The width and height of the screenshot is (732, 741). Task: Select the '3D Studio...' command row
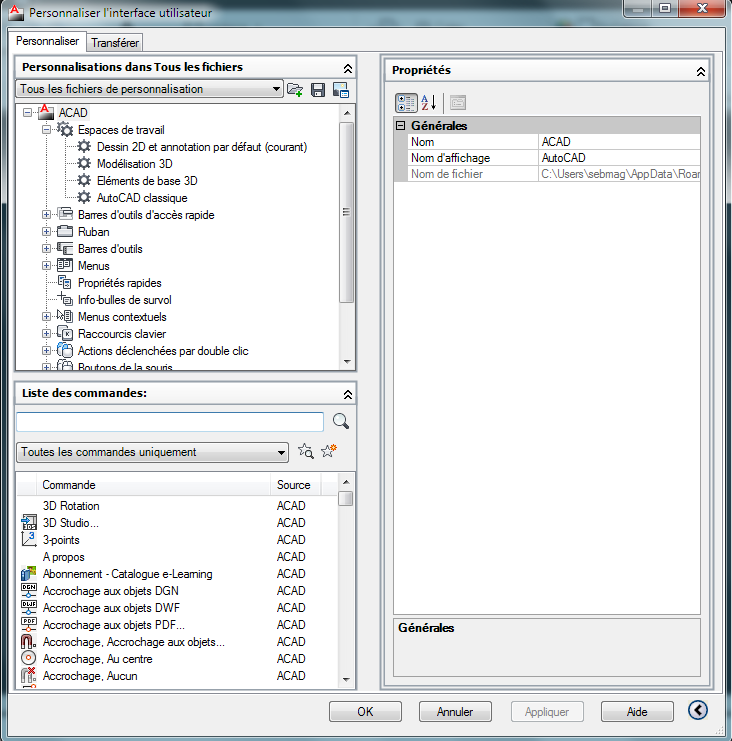(71, 523)
